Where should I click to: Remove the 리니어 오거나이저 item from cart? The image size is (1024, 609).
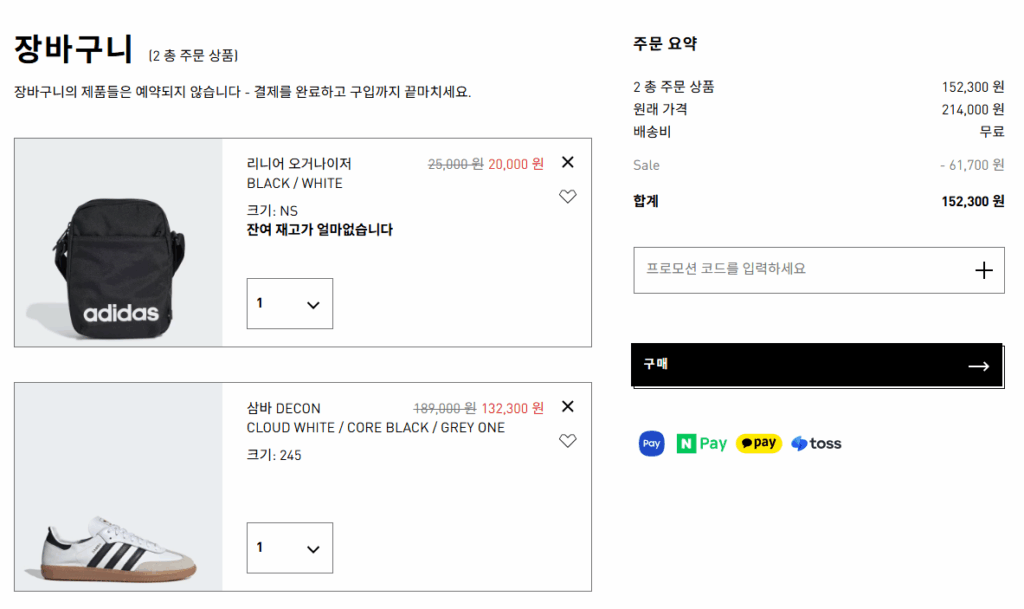tap(567, 161)
